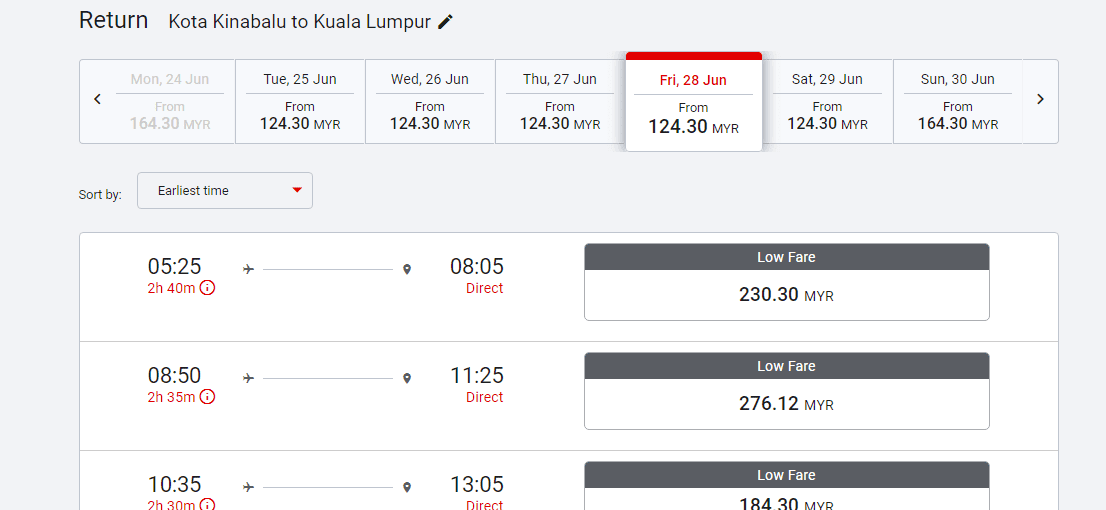The image size is (1106, 510).
Task: Show later dates with the right arrow
Action: tap(1040, 99)
